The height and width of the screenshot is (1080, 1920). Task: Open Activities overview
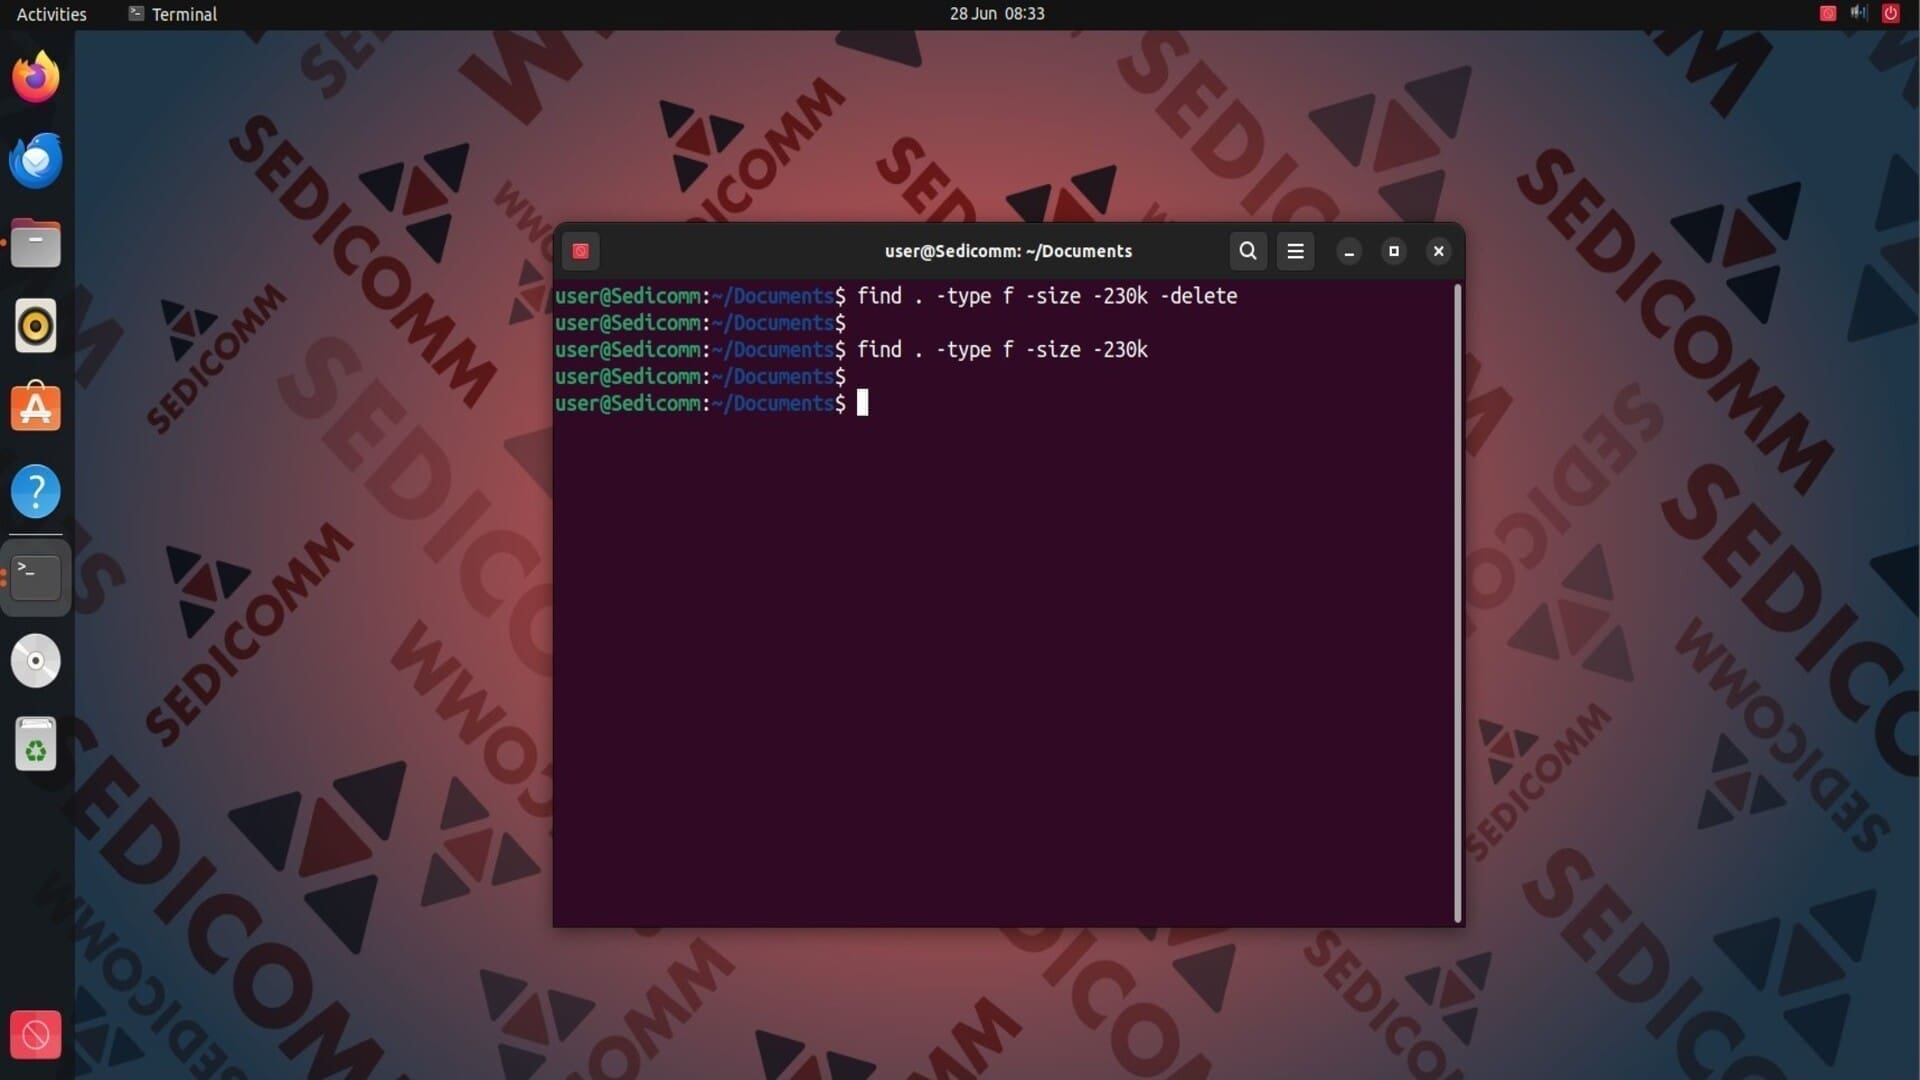point(52,14)
